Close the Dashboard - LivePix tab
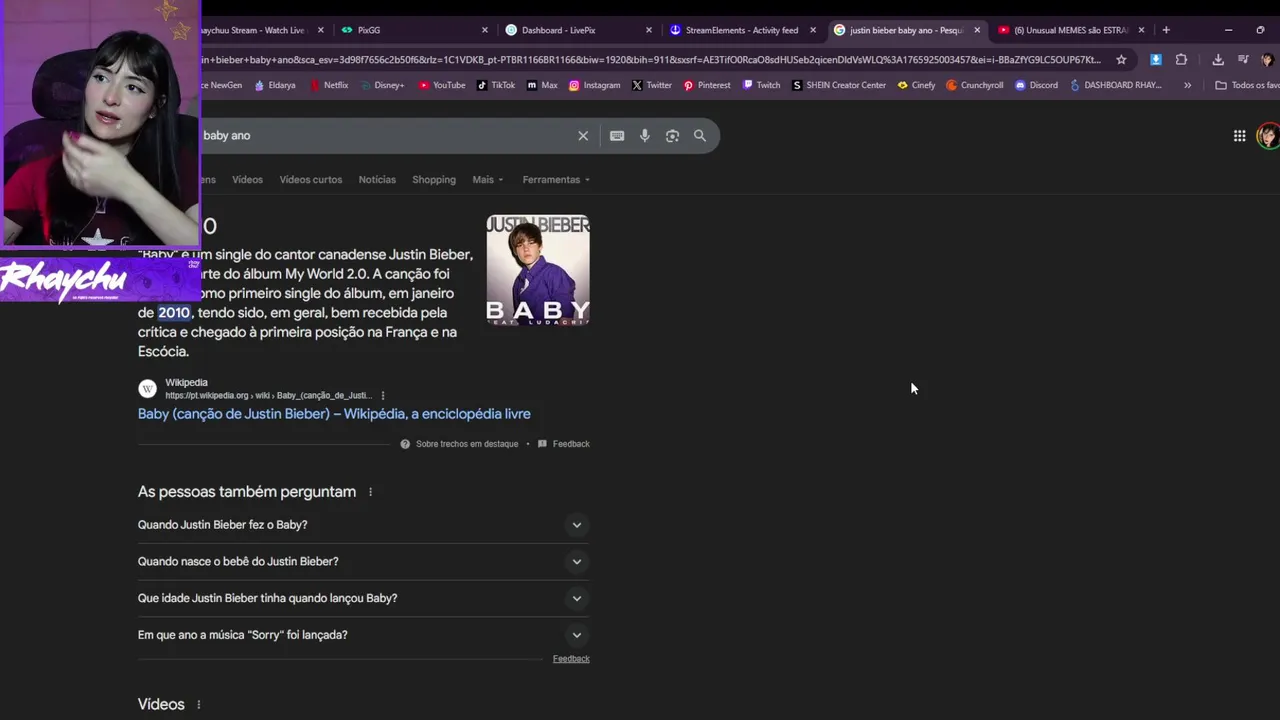This screenshot has width=1280, height=720. coord(649,30)
